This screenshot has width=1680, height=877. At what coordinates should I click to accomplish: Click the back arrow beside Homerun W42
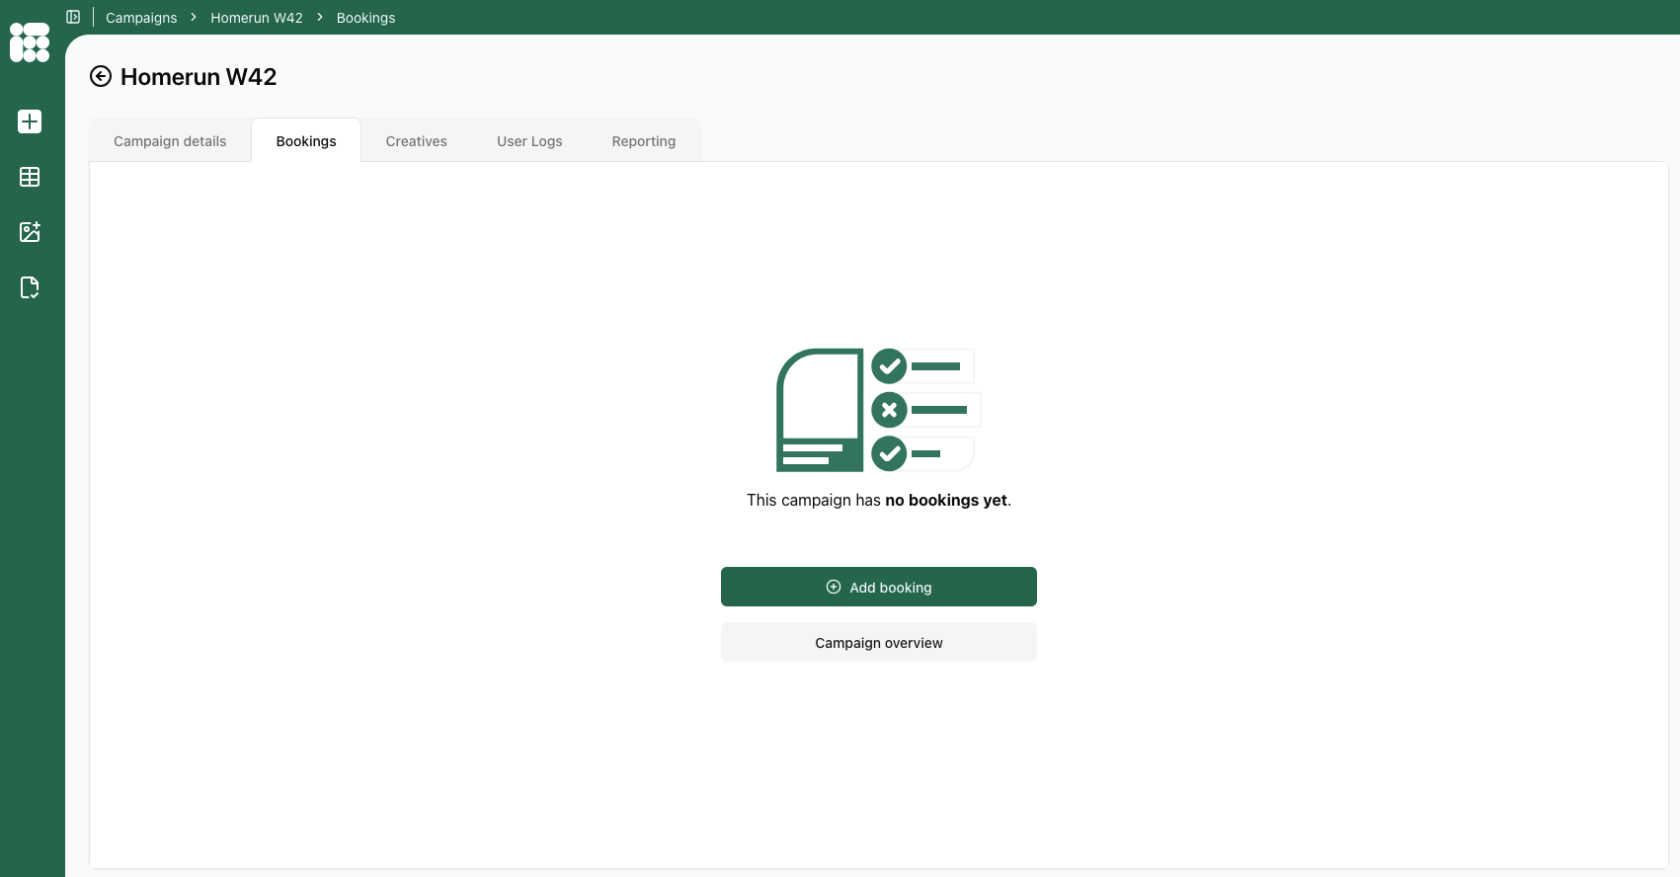point(101,77)
